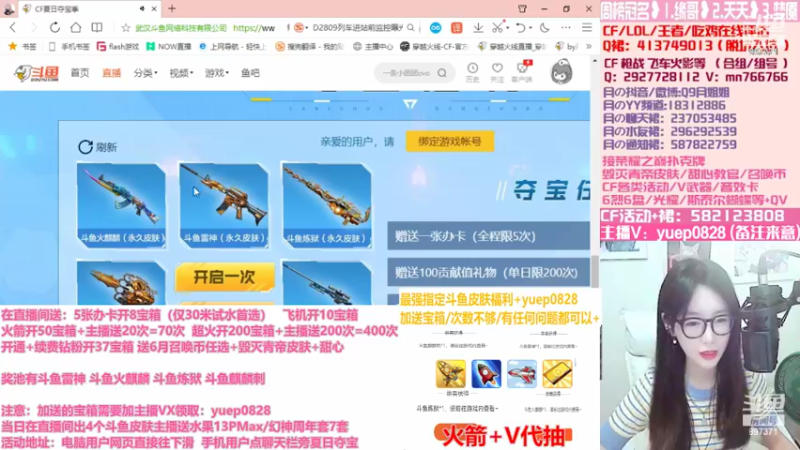Select the 直播 nav item
Screen dimensions: 800x450
click(111, 73)
